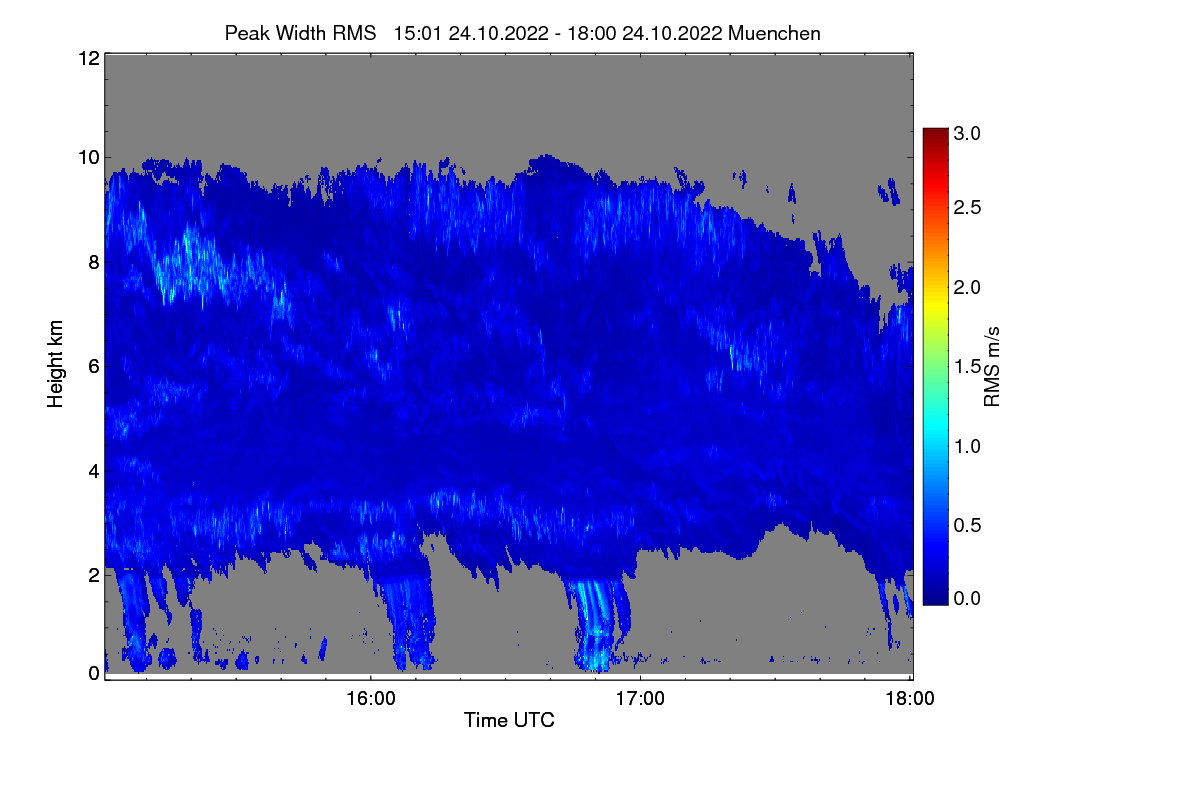
Task: Click the '16:00' time axis label
Action: 370,700
